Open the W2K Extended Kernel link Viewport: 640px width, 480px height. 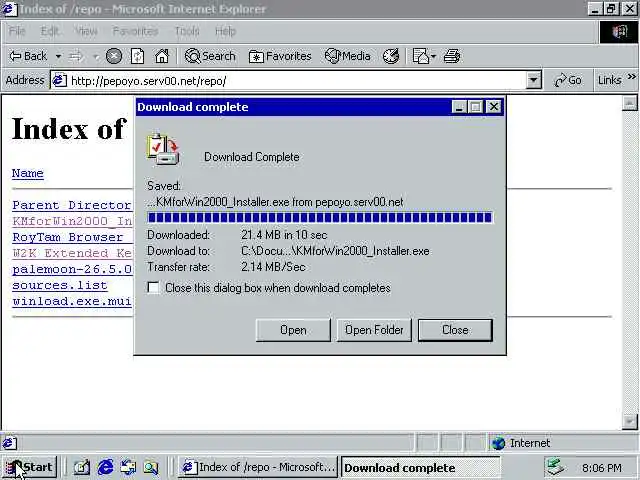coord(72,253)
